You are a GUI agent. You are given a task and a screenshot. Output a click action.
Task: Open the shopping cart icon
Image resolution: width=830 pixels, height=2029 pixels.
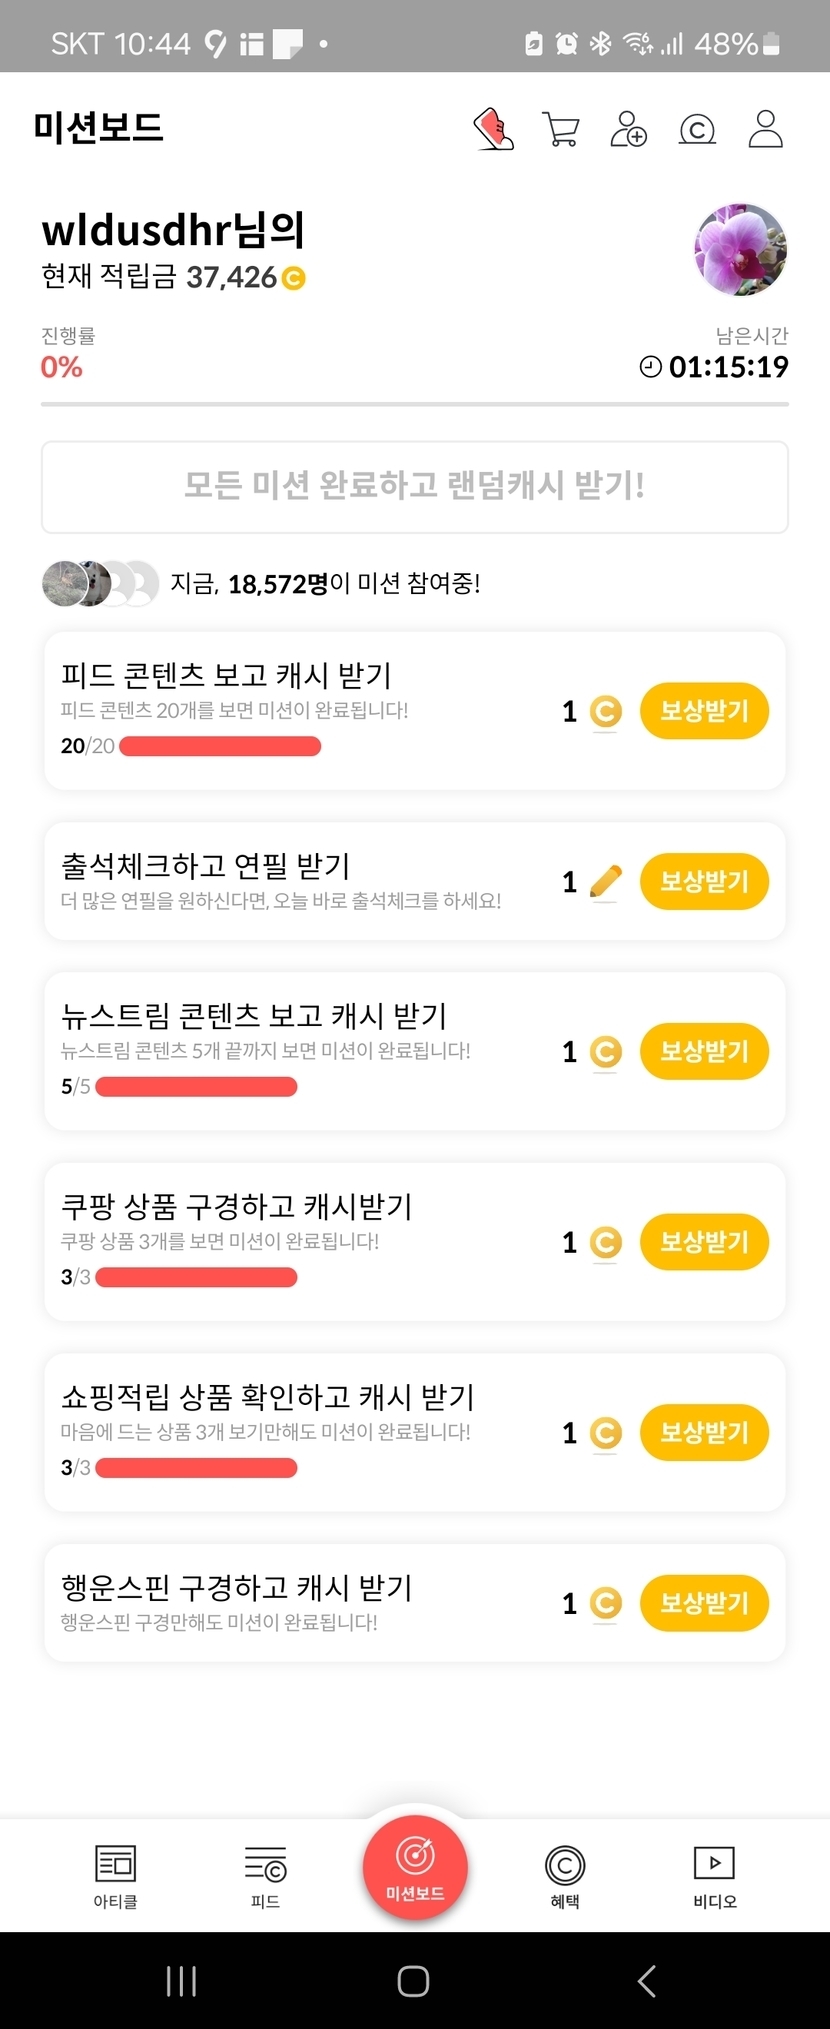[x=560, y=130]
